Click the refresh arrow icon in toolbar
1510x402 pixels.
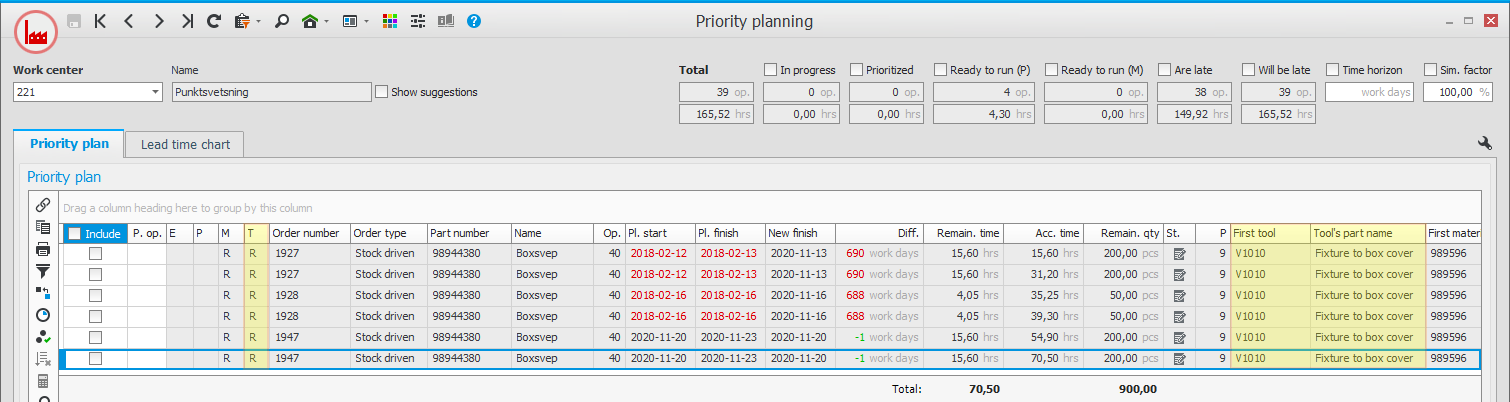click(x=214, y=21)
